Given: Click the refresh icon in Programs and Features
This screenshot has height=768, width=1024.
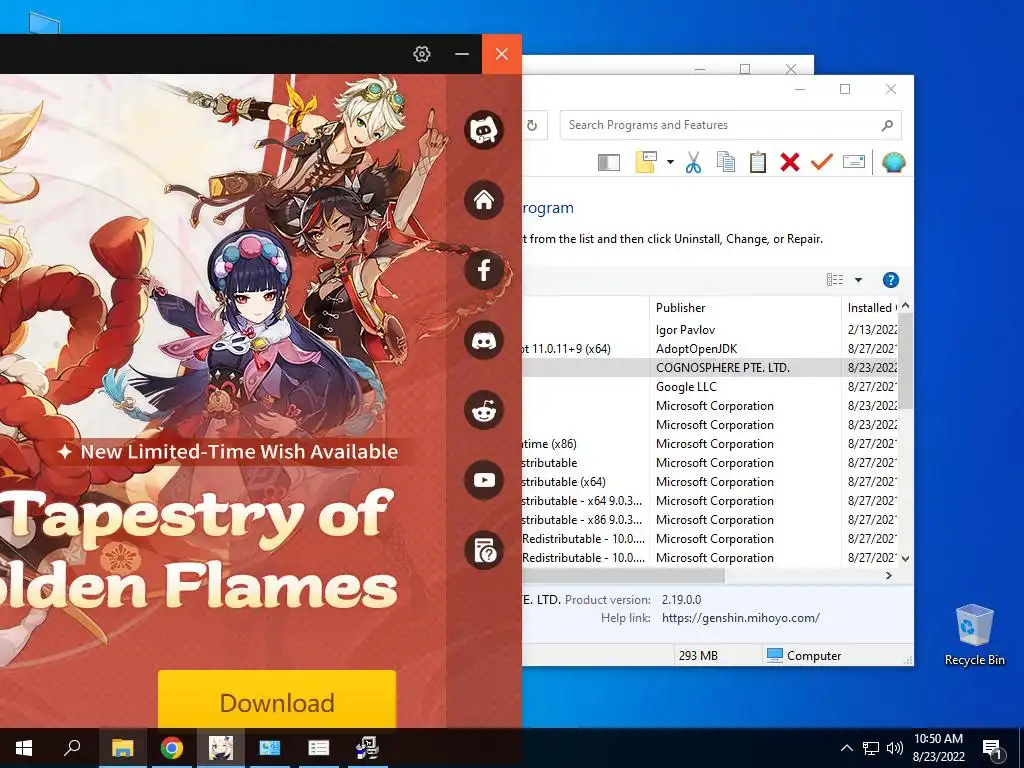Looking at the screenshot, I should pos(532,125).
